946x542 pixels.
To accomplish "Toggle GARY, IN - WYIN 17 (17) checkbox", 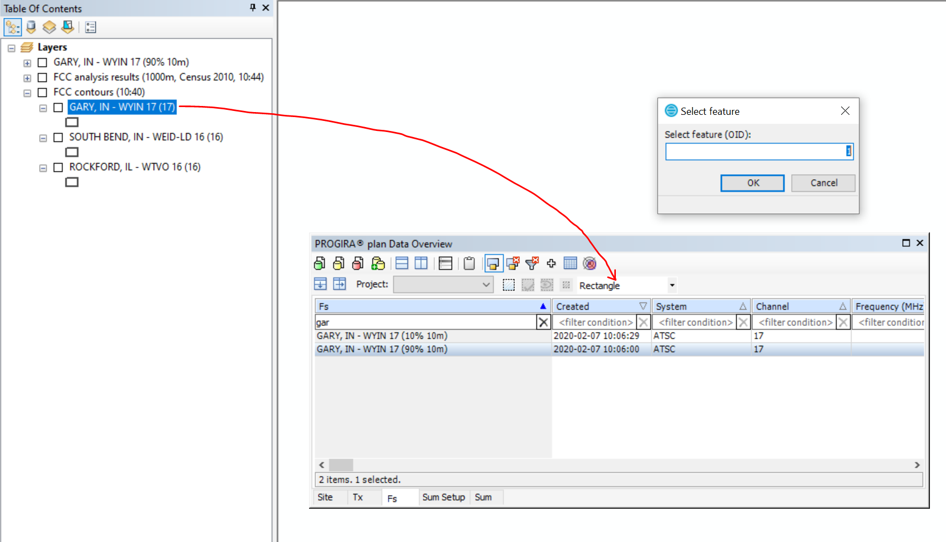I will tap(58, 107).
